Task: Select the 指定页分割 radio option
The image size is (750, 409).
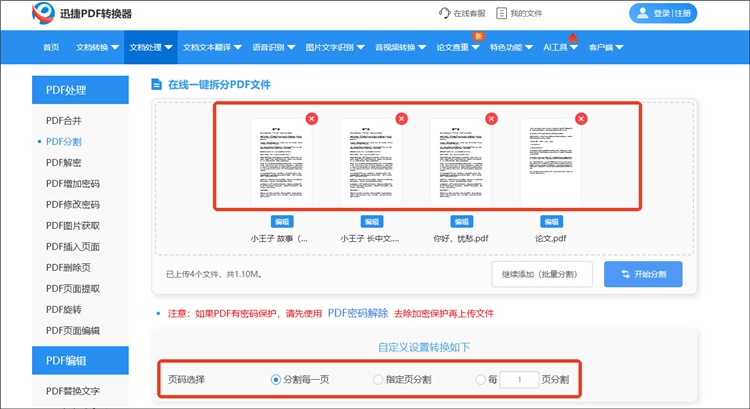Action: (x=378, y=380)
